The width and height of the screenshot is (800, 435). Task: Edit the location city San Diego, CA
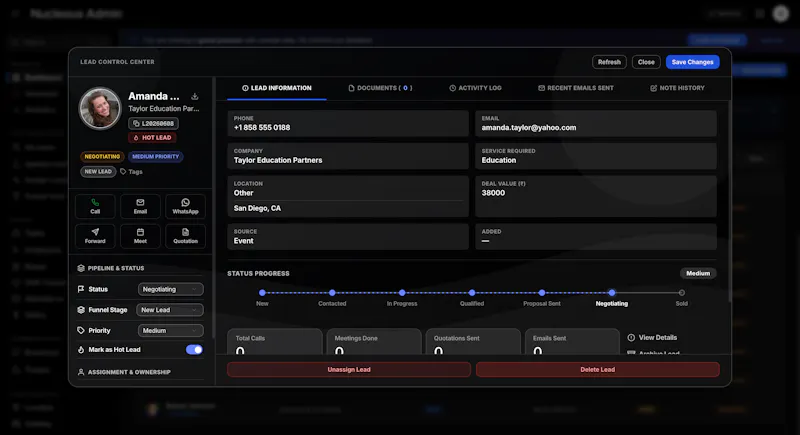pyautogui.click(x=257, y=208)
